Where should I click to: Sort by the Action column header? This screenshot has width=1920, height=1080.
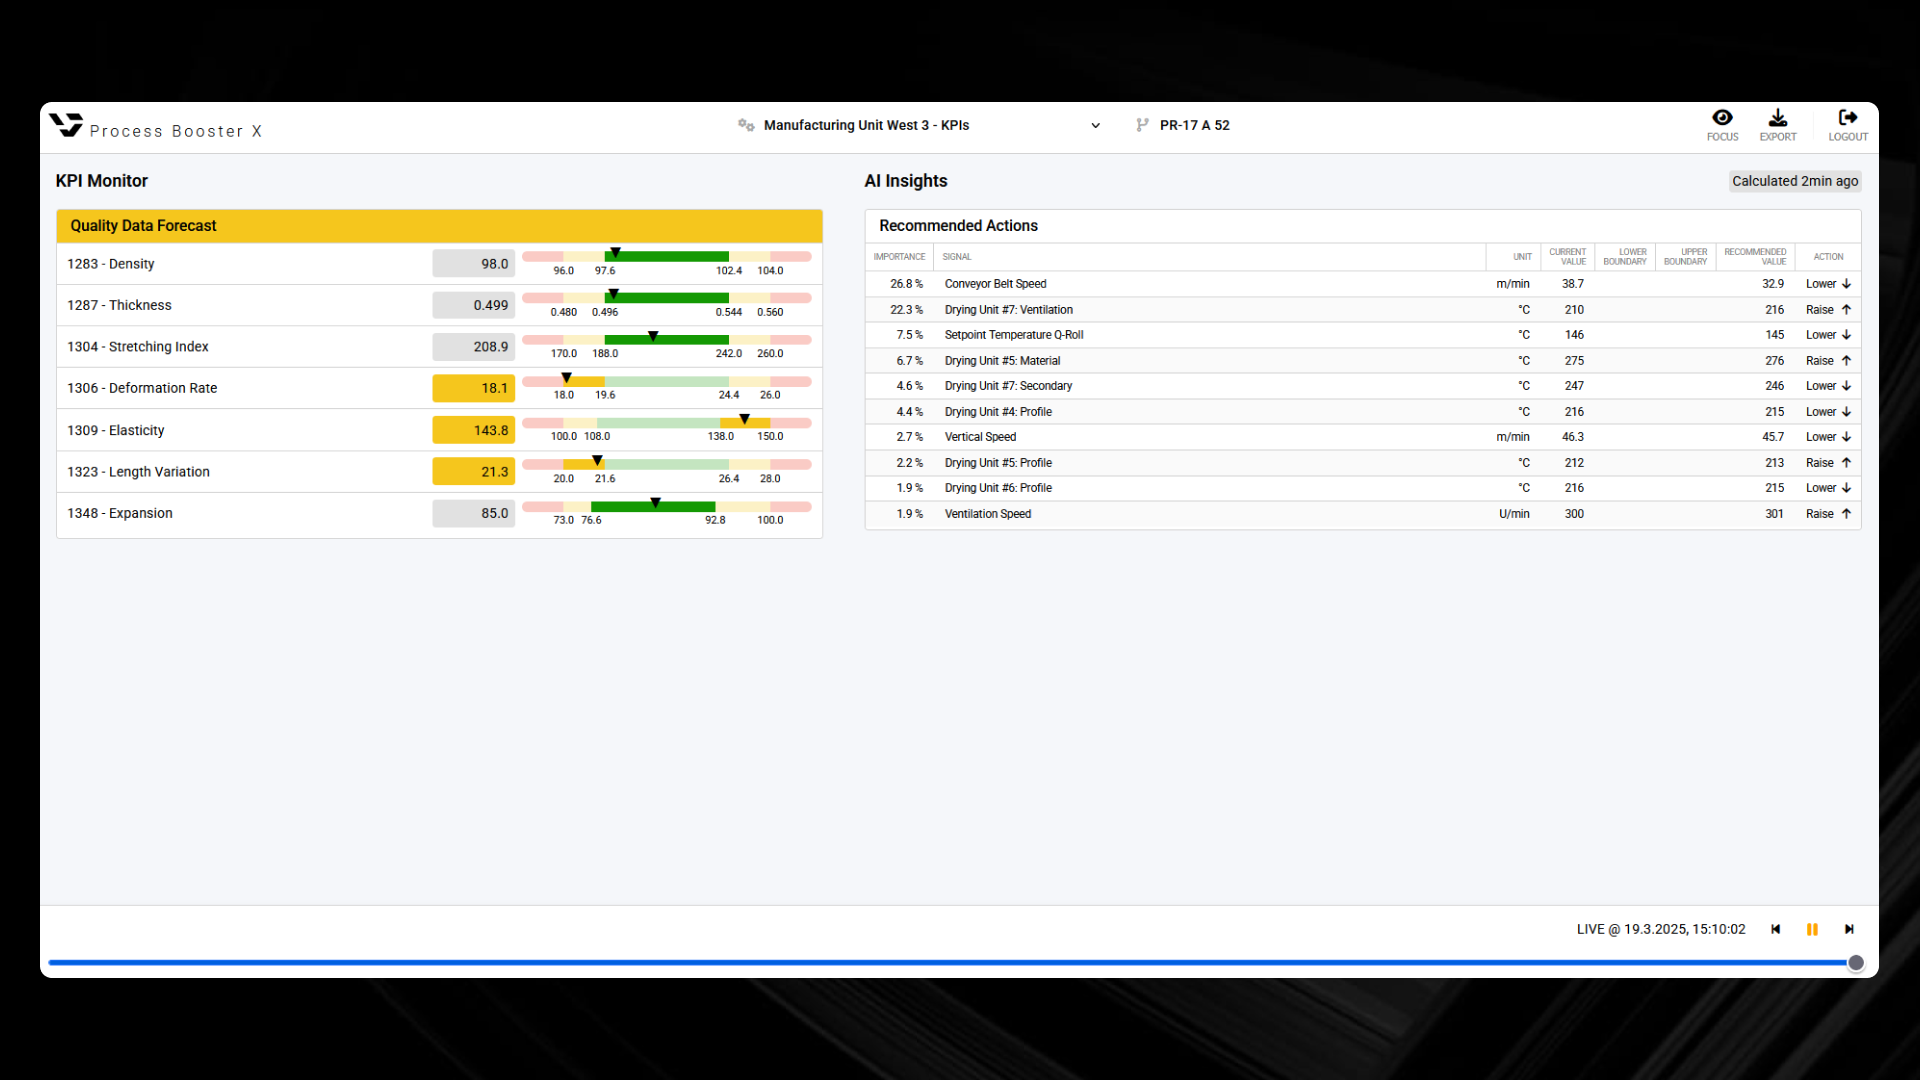click(x=1828, y=257)
